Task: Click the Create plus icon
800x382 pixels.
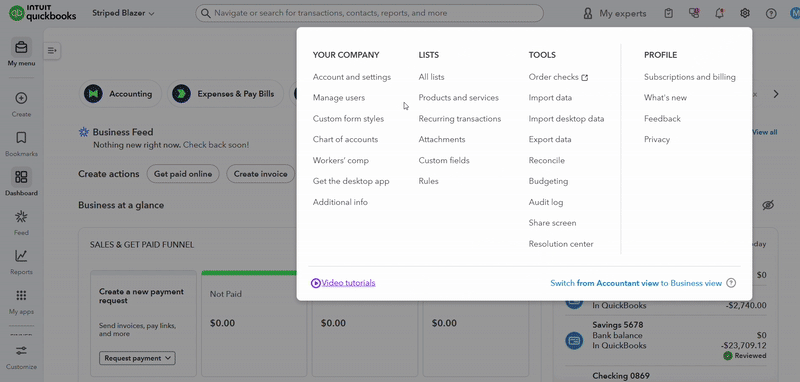Action: (x=21, y=98)
